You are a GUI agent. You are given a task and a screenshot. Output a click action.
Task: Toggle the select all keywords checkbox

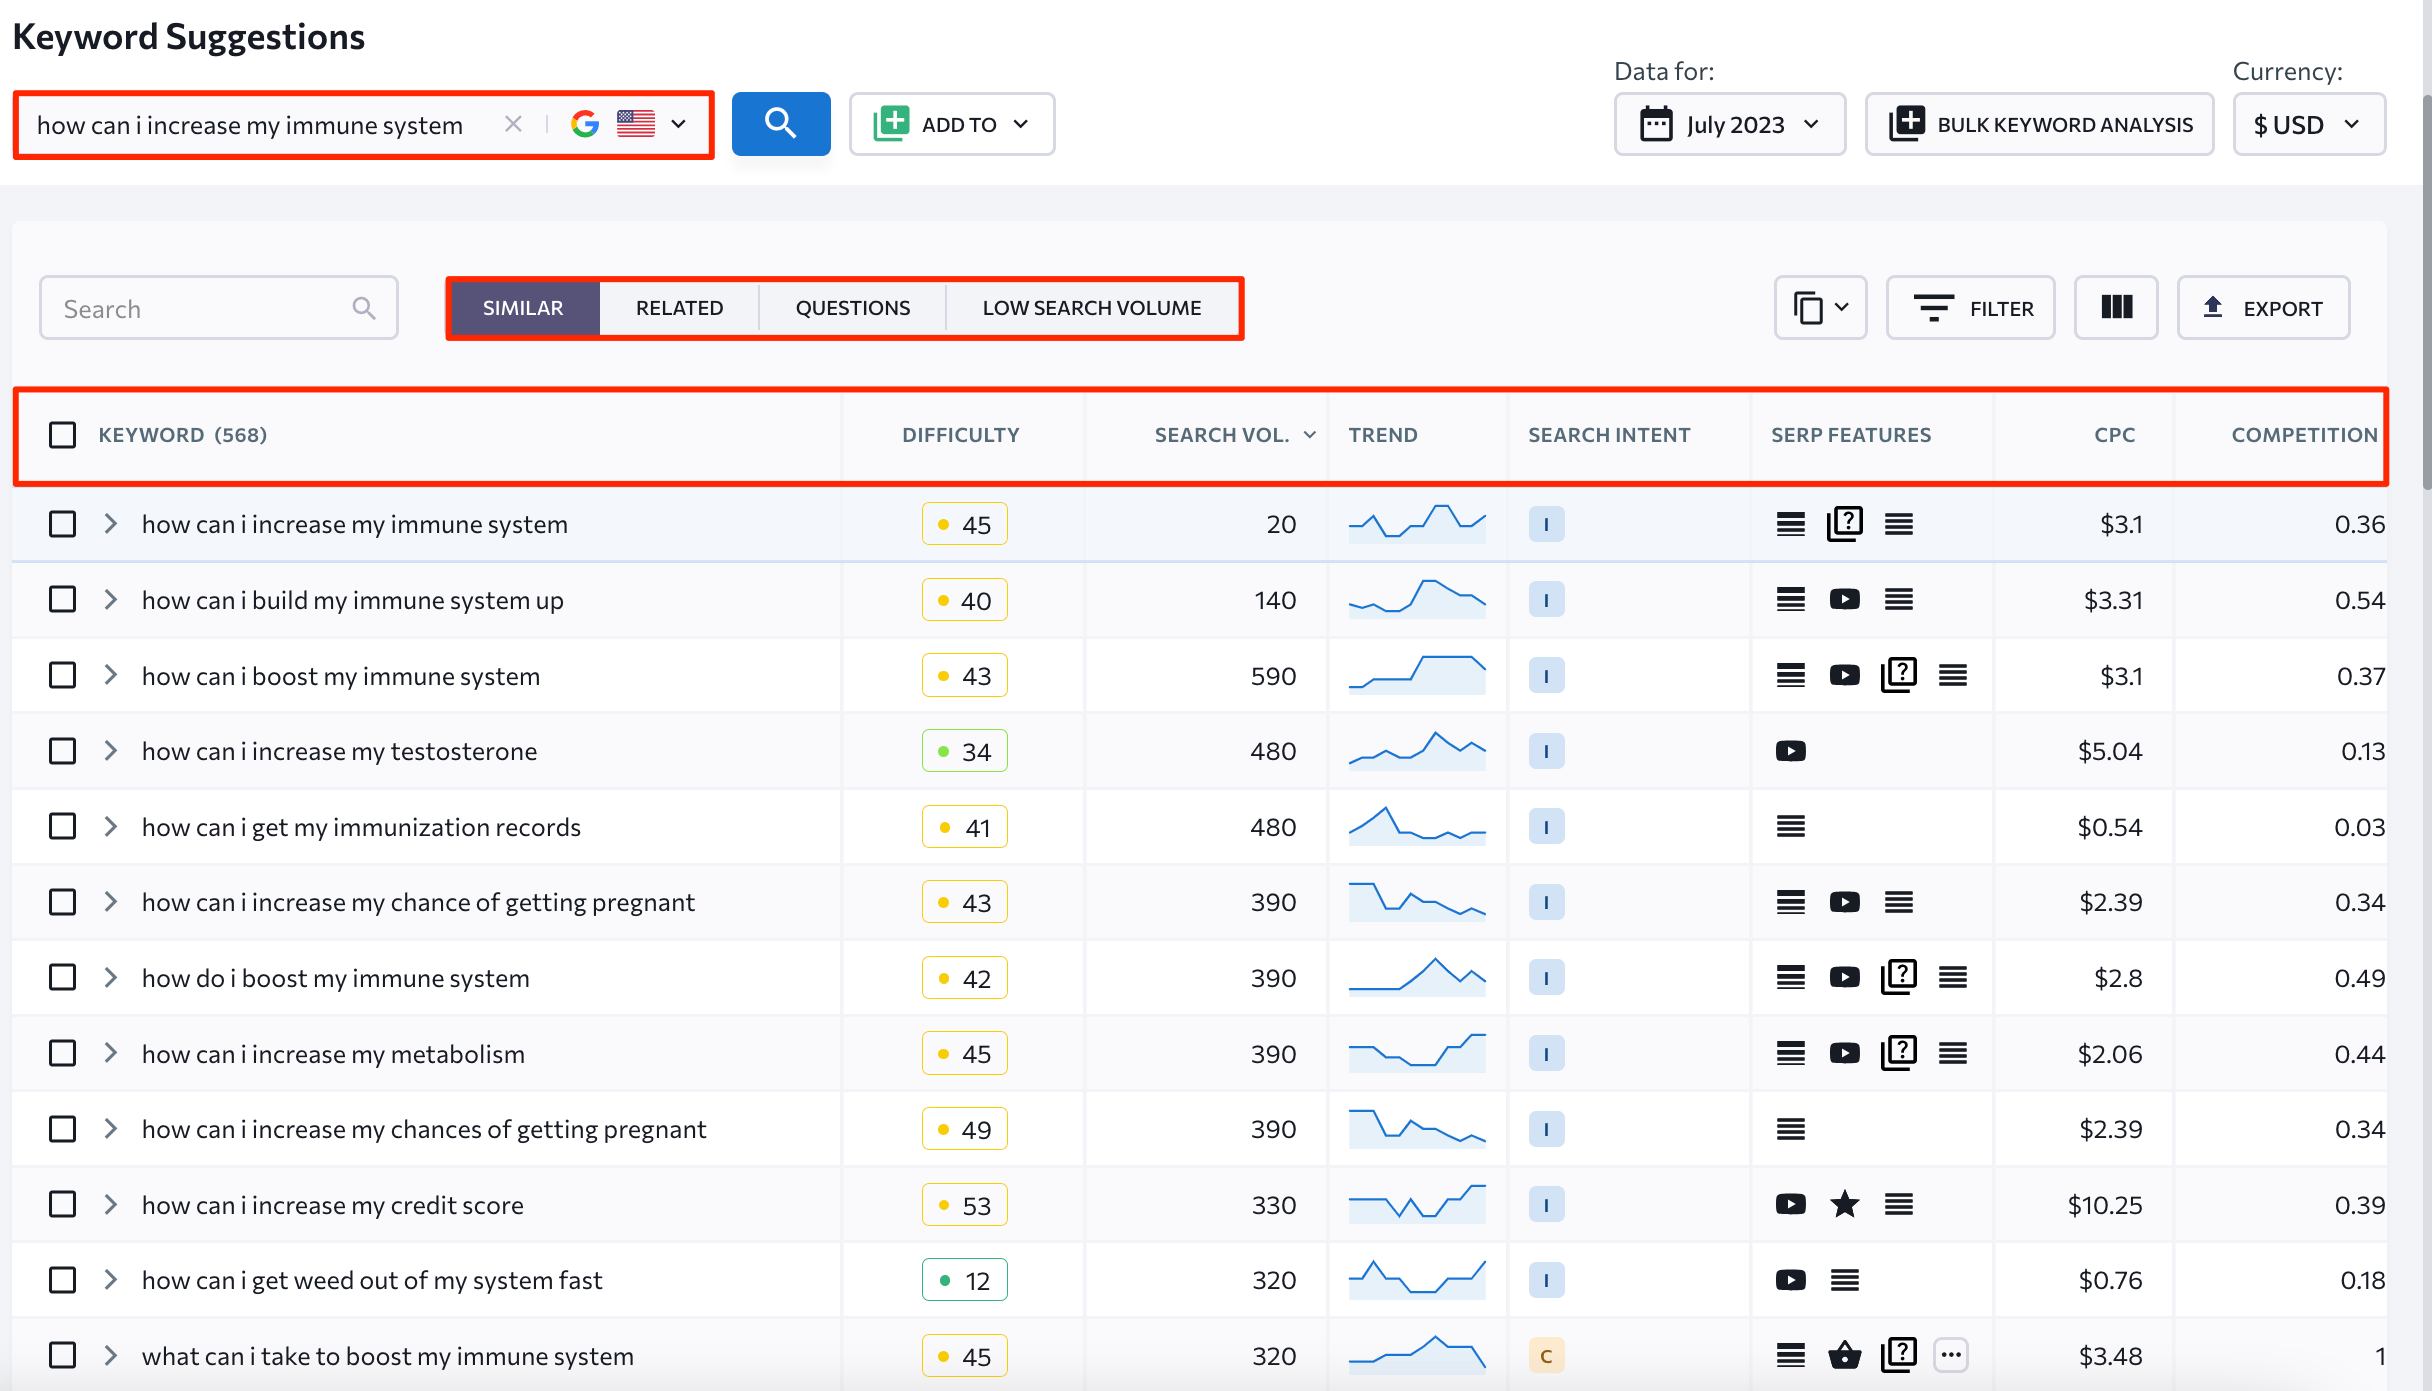[62, 434]
